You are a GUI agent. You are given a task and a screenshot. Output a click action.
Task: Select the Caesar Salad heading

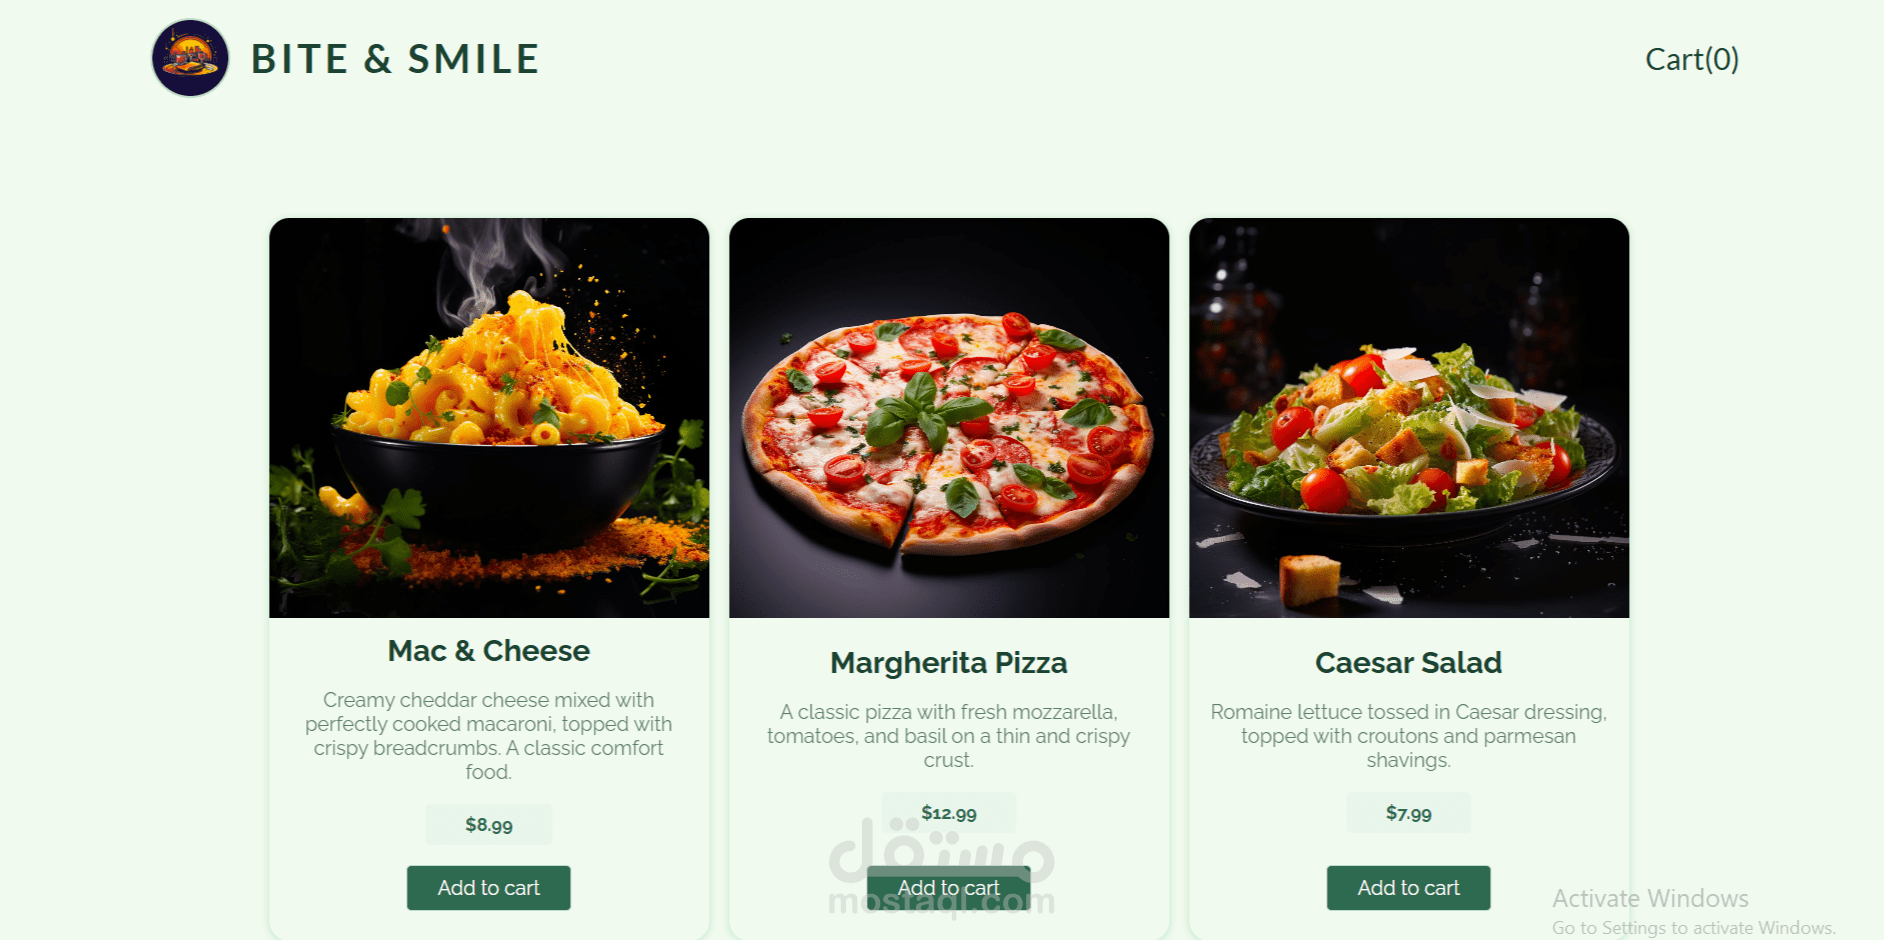(1409, 663)
